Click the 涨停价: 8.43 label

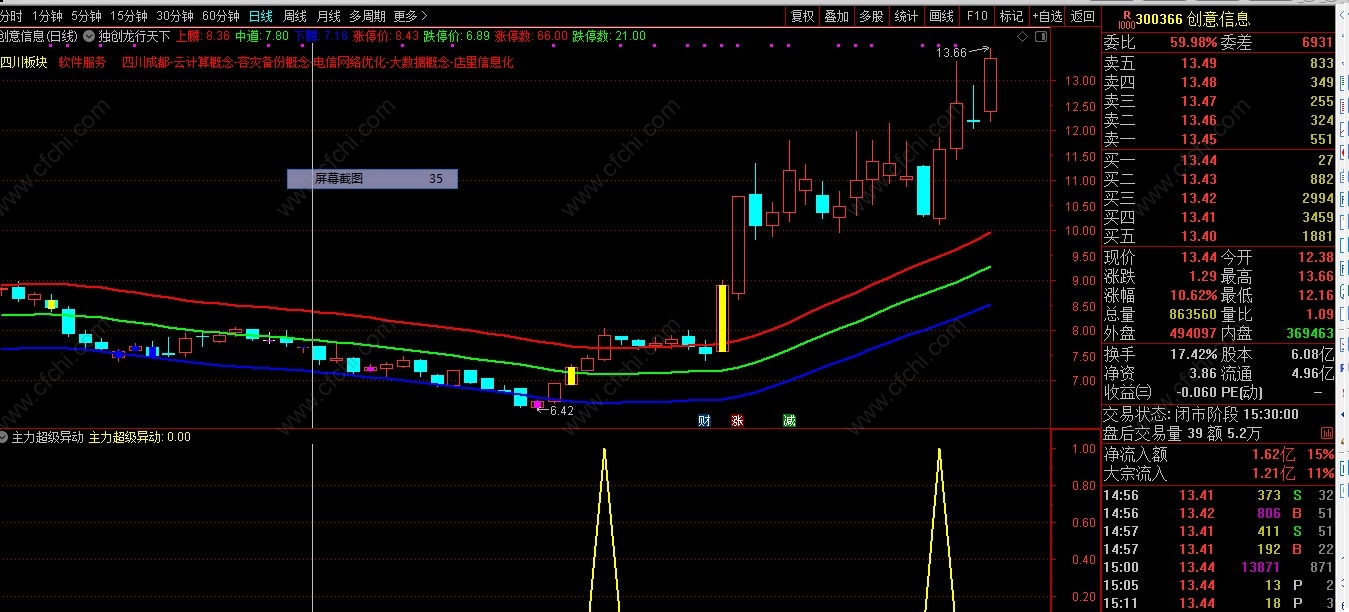pos(386,36)
